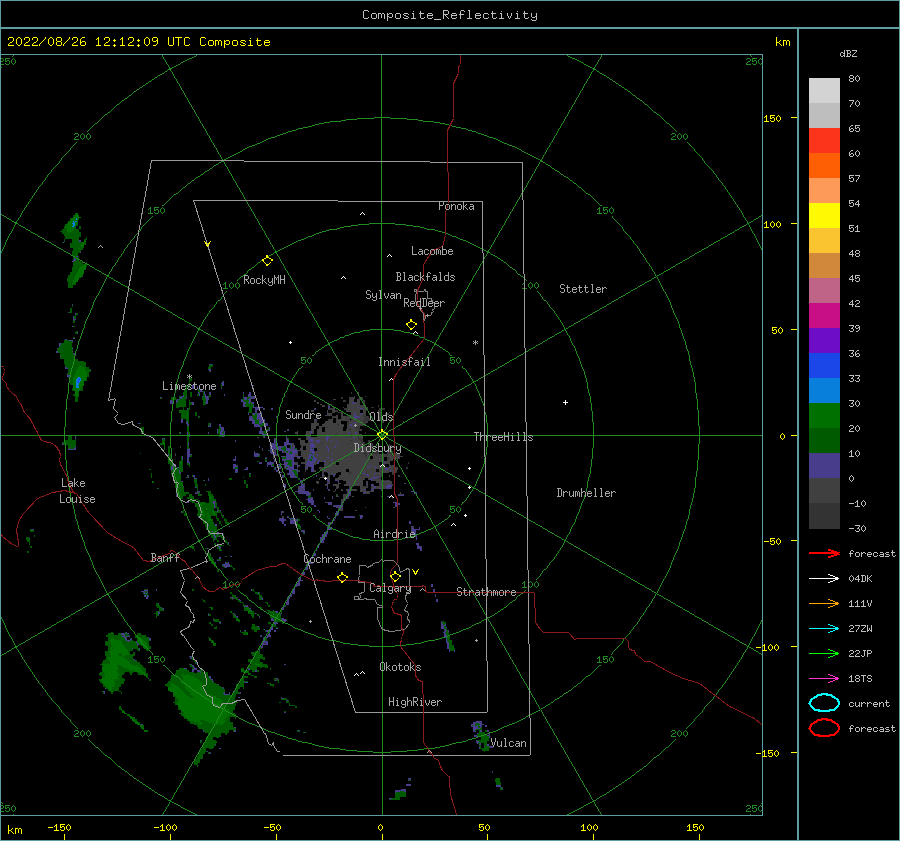Screen dimensions: 900x841
Task: Click the Strathmore label
Action: click(x=486, y=592)
